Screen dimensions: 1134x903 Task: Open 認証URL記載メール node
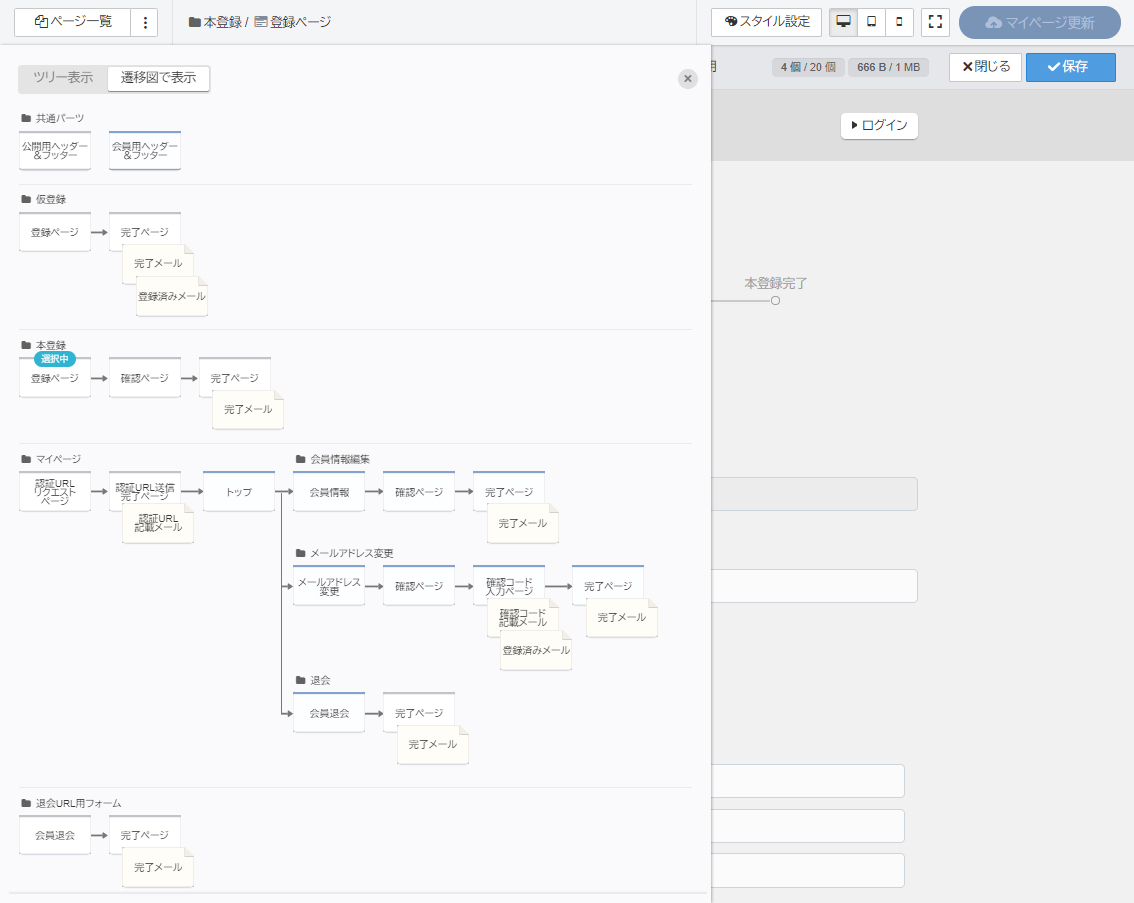tap(158, 523)
